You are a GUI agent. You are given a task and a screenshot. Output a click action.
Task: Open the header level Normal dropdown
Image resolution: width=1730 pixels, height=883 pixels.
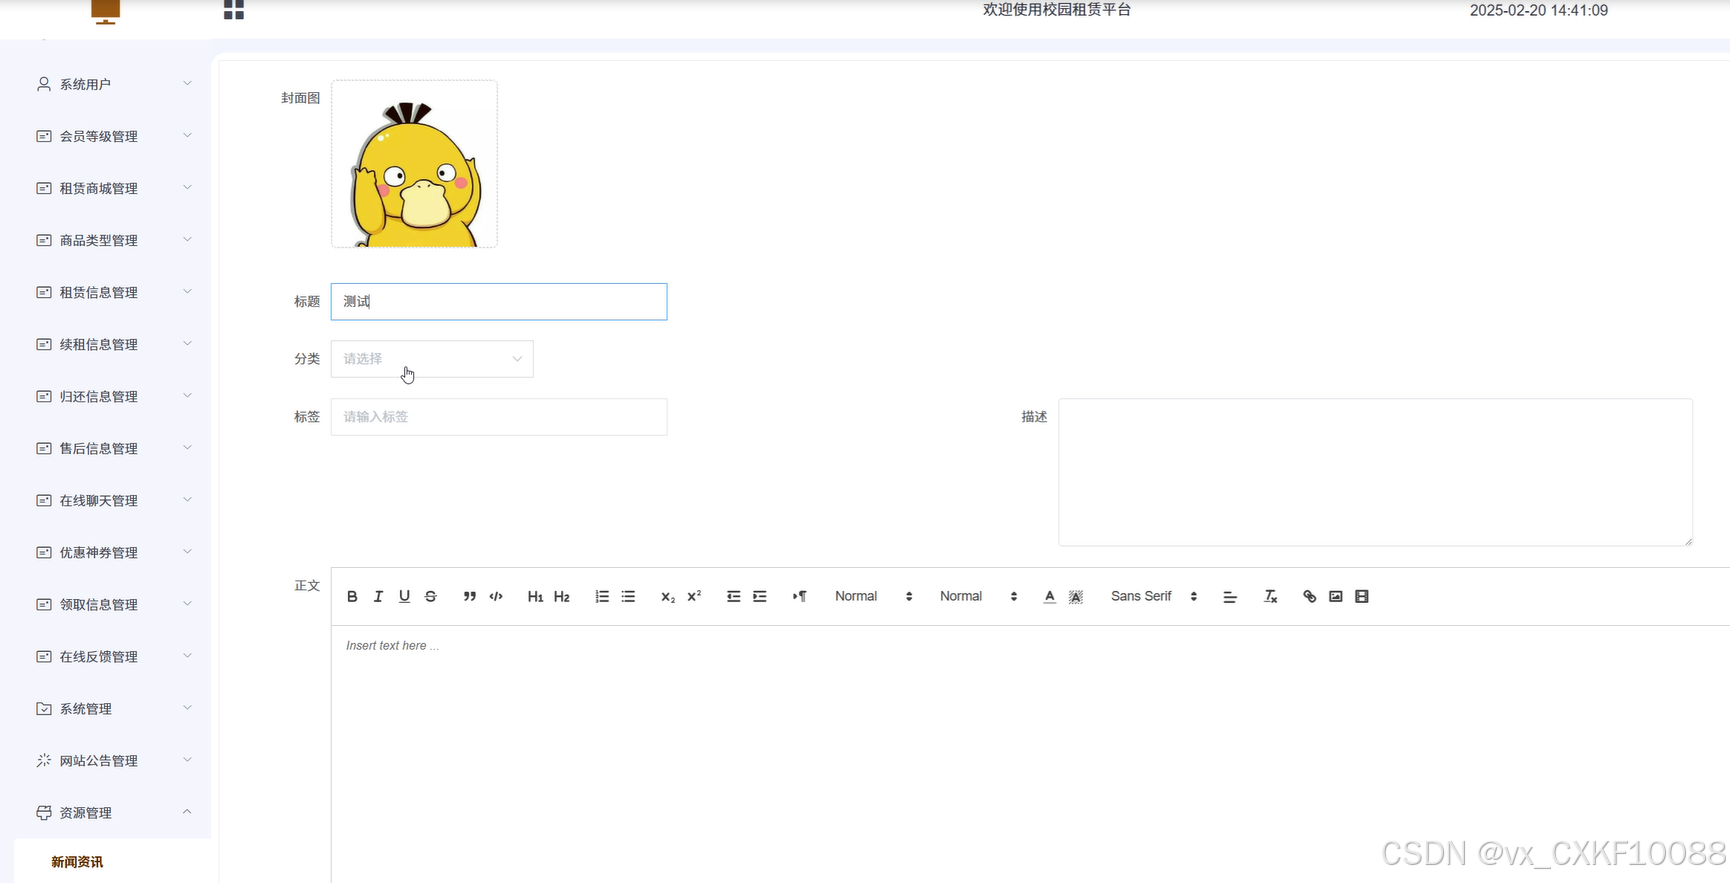pyautogui.click(x=979, y=596)
